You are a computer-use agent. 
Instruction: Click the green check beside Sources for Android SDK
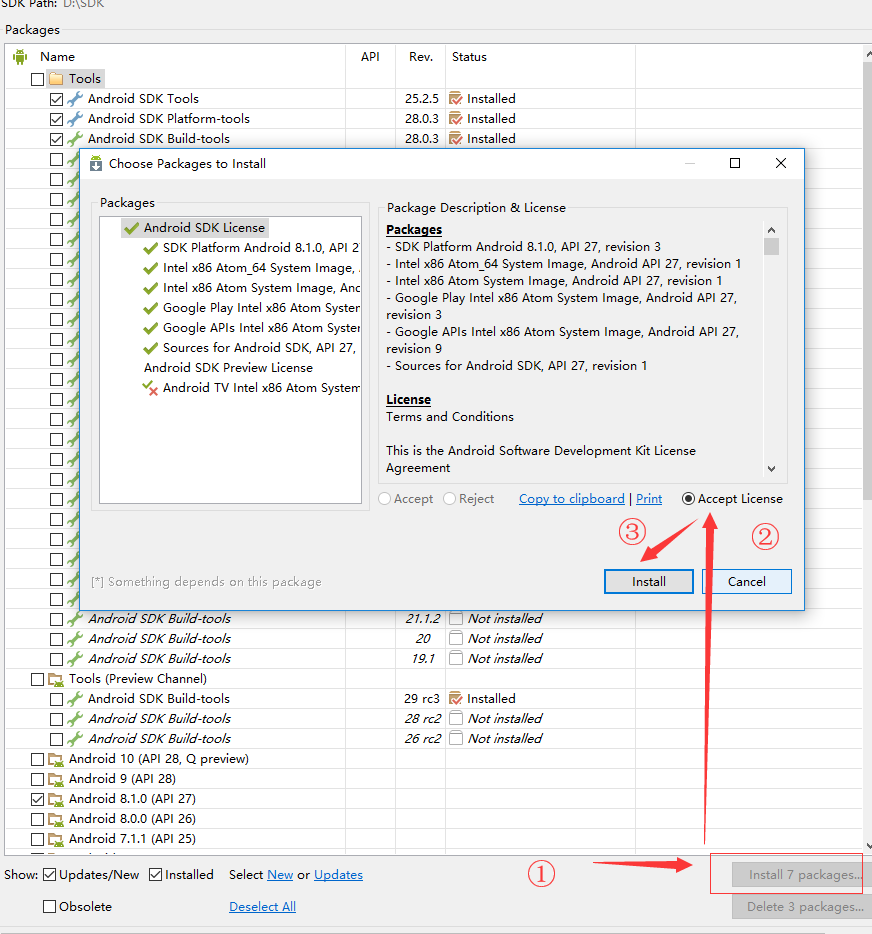pyautogui.click(x=151, y=348)
